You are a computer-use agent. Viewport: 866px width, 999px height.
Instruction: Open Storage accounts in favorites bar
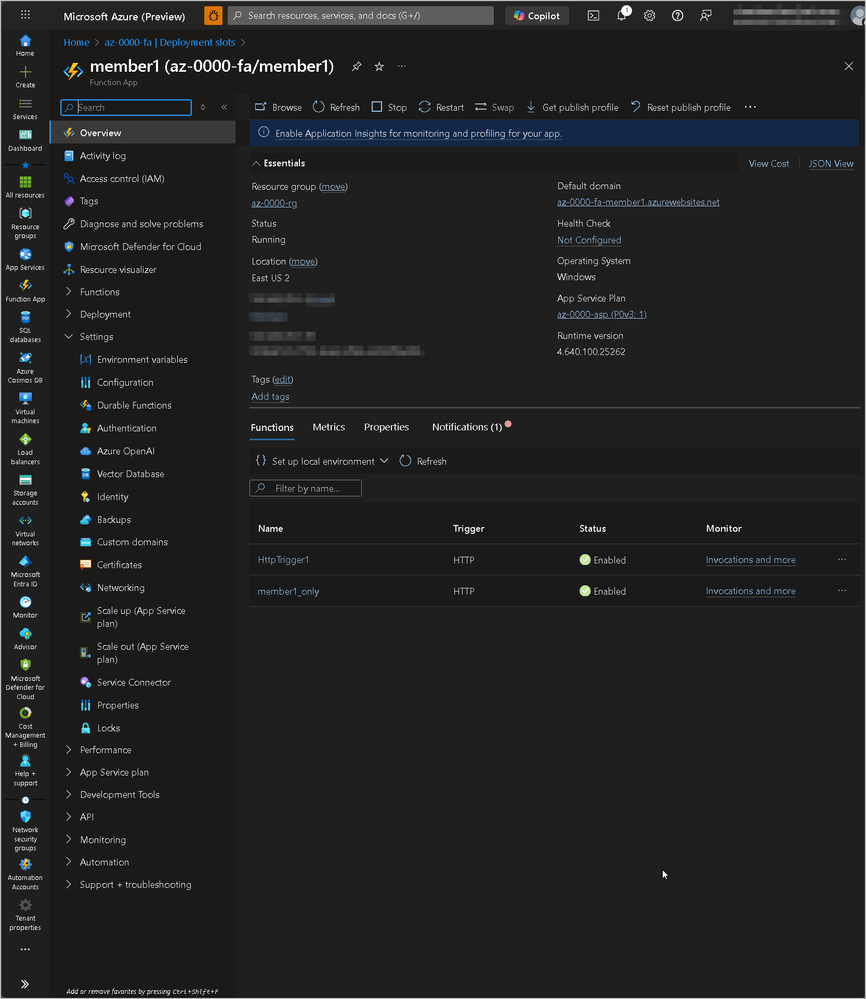point(25,490)
